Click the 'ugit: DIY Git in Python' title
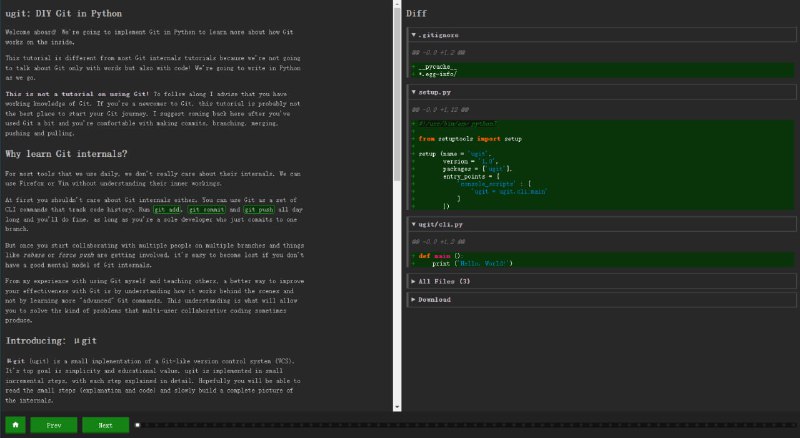Viewport: 800px width, 438px height. click(64, 14)
